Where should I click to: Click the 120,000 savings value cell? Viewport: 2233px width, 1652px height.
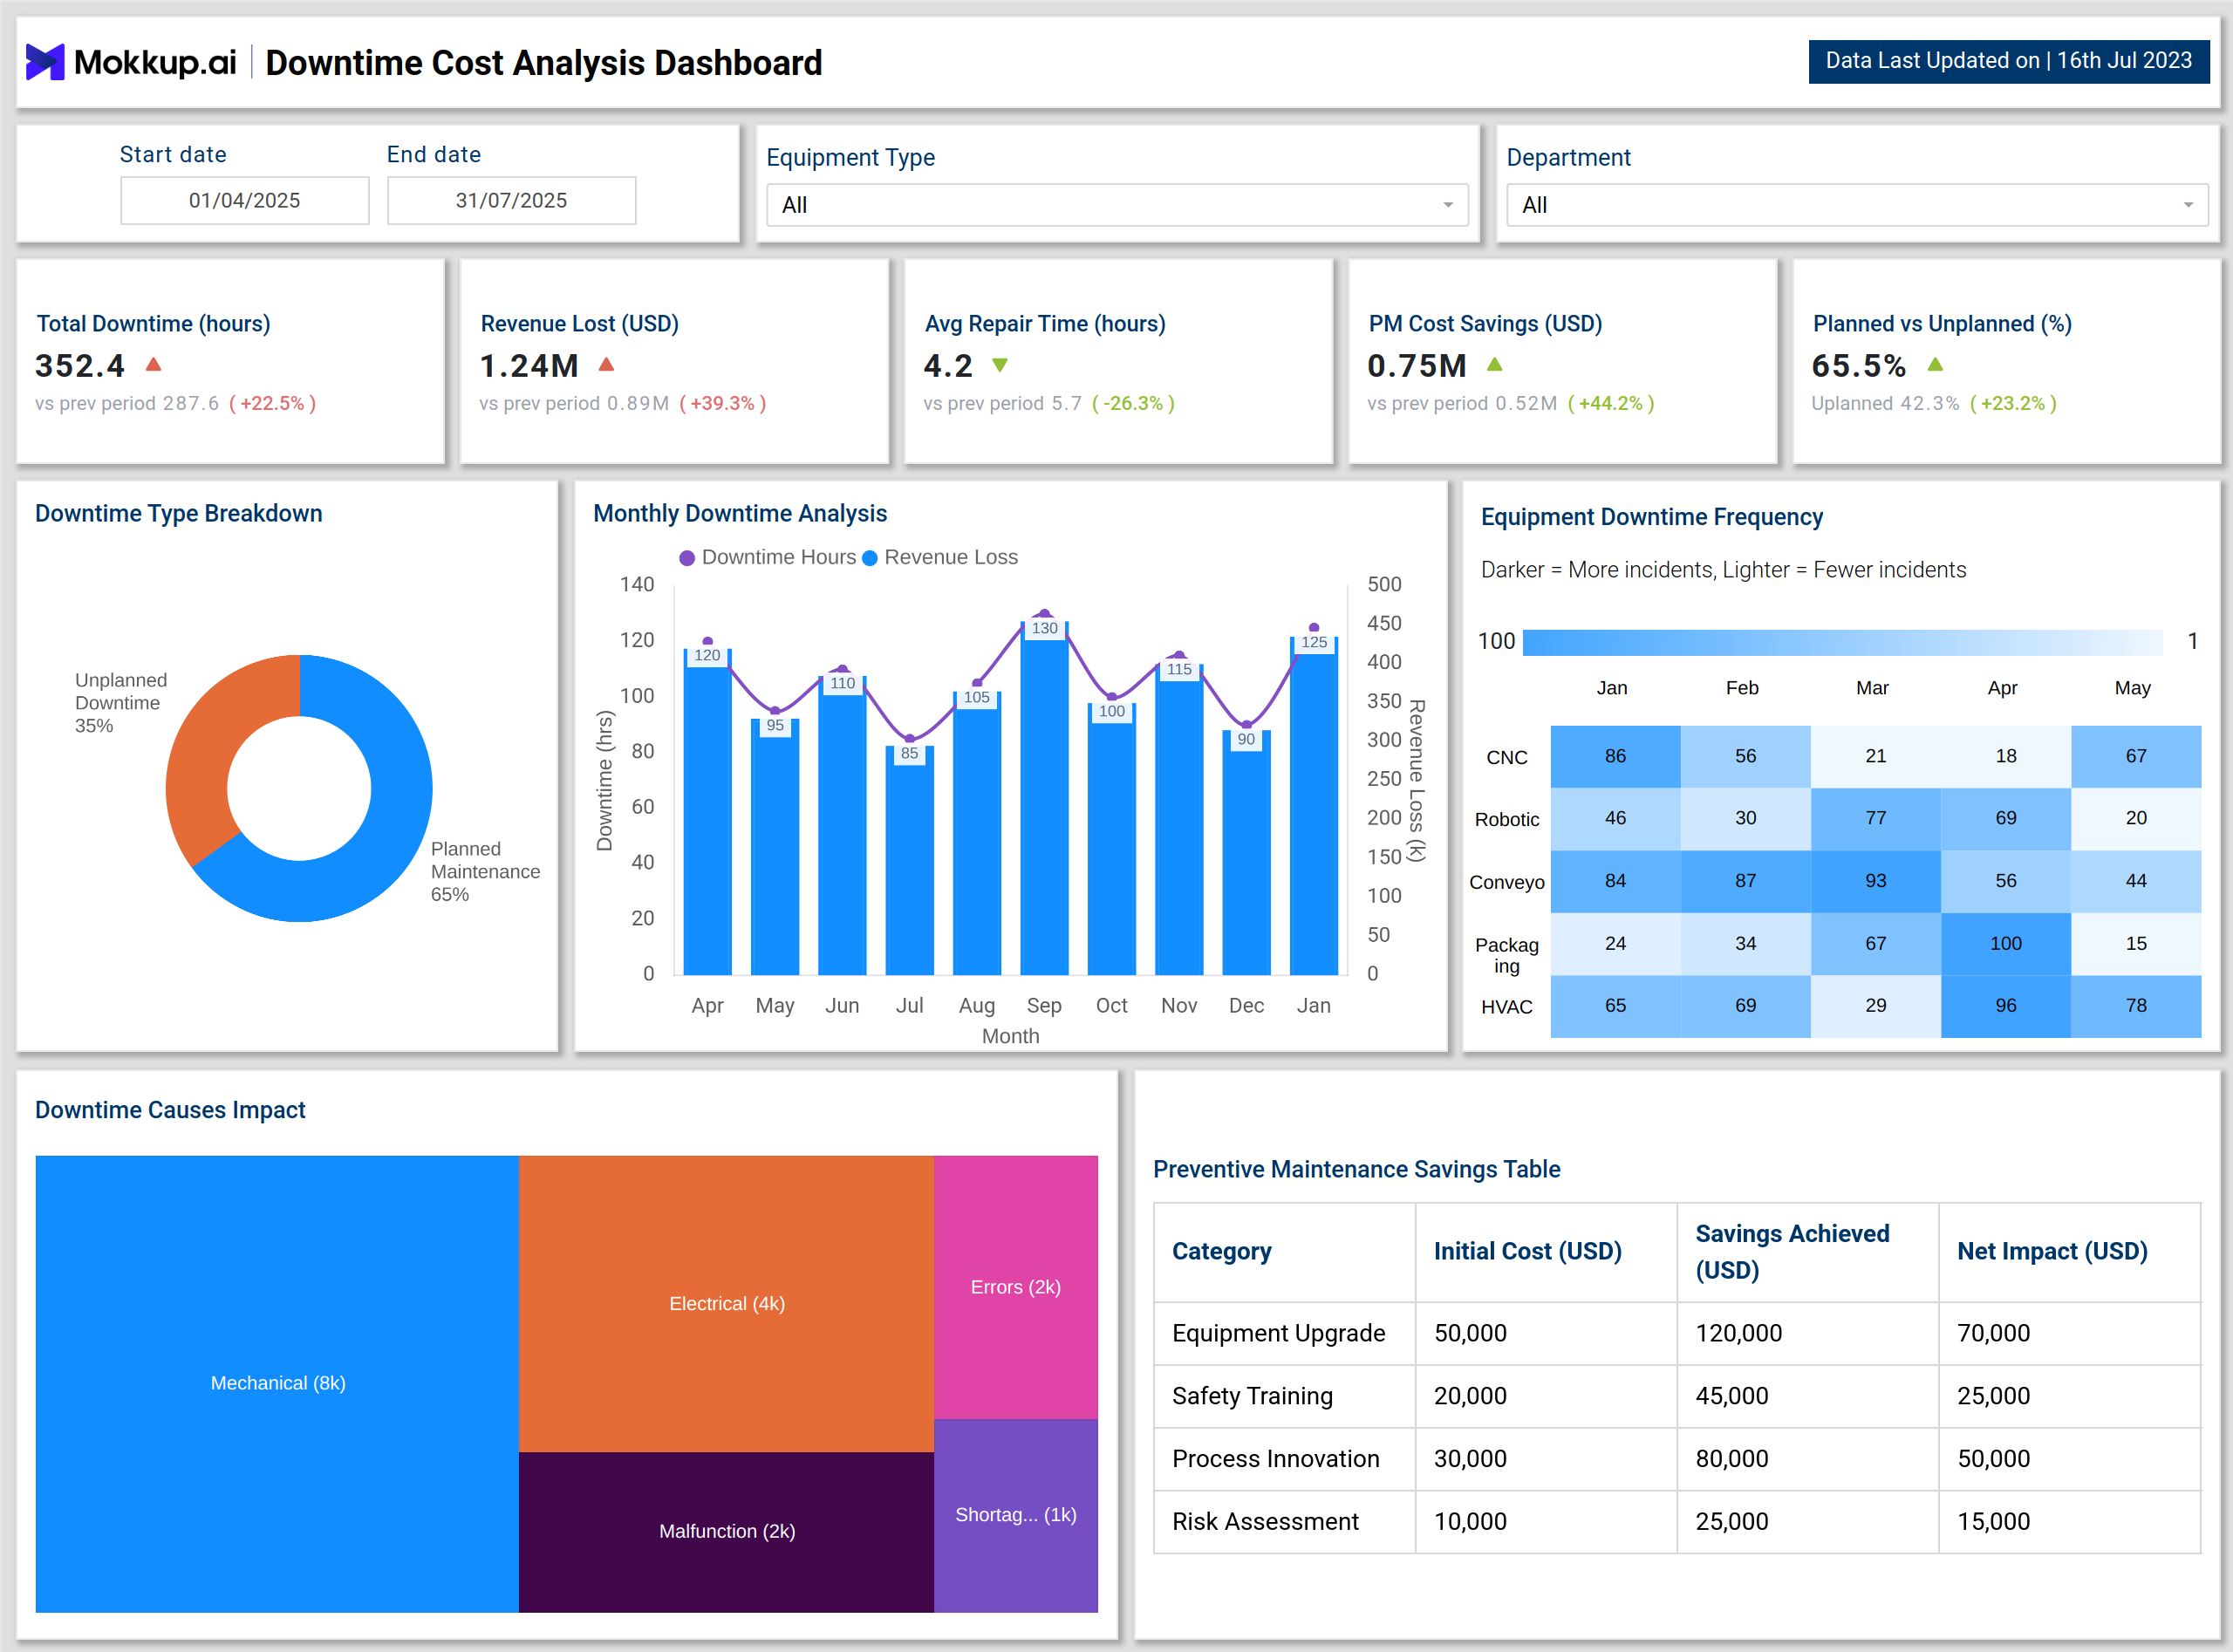pyautogui.click(x=1807, y=1334)
